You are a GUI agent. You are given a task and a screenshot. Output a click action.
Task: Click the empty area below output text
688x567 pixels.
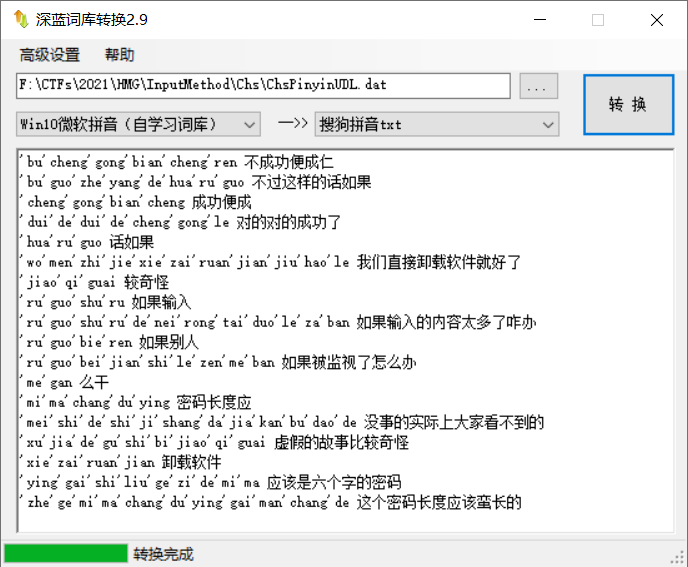(340, 520)
